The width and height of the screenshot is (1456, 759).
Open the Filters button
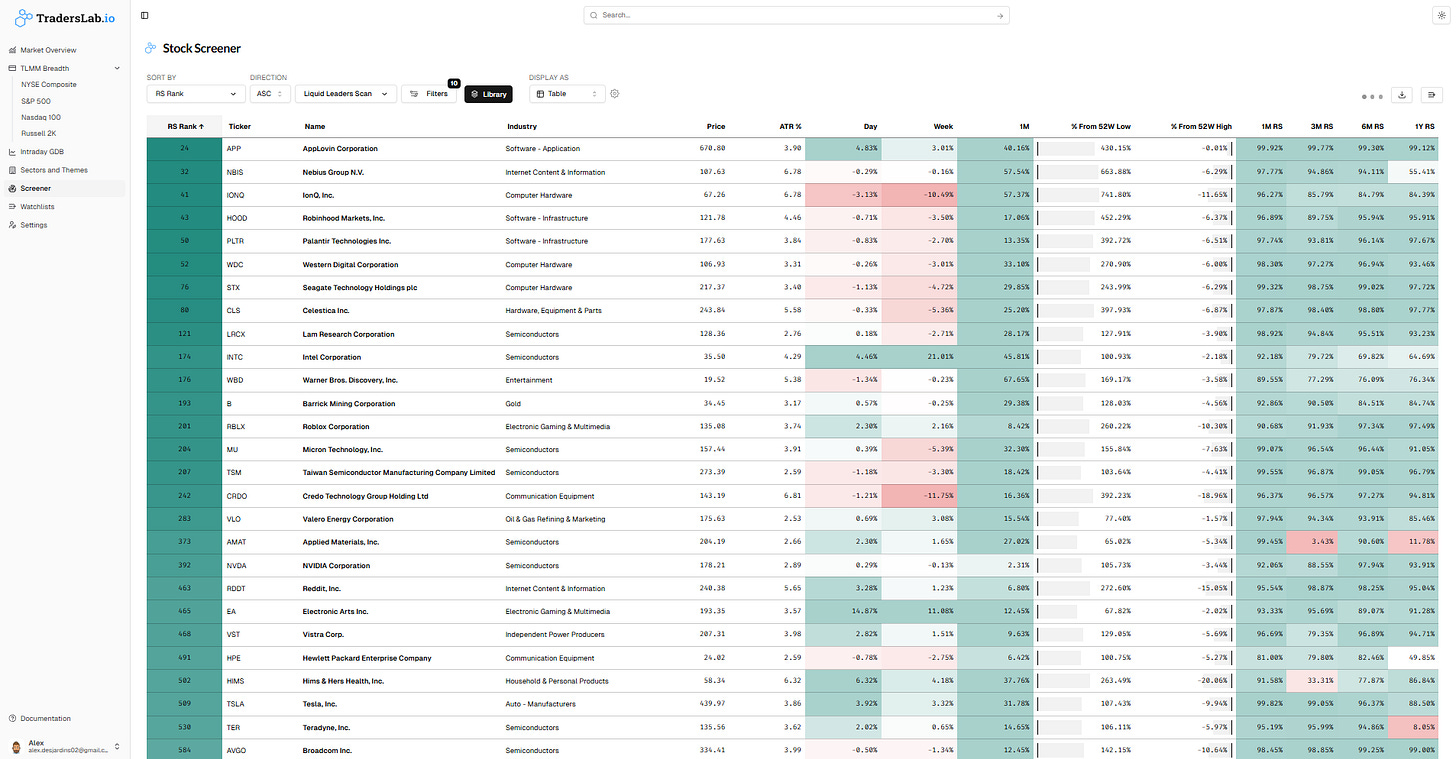(x=429, y=94)
